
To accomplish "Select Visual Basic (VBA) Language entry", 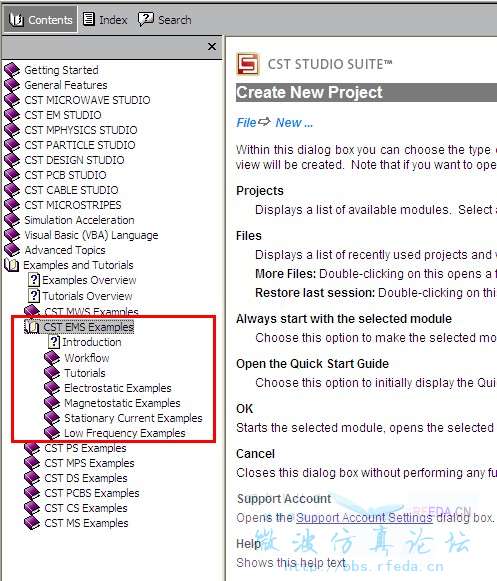I will click(91, 235).
